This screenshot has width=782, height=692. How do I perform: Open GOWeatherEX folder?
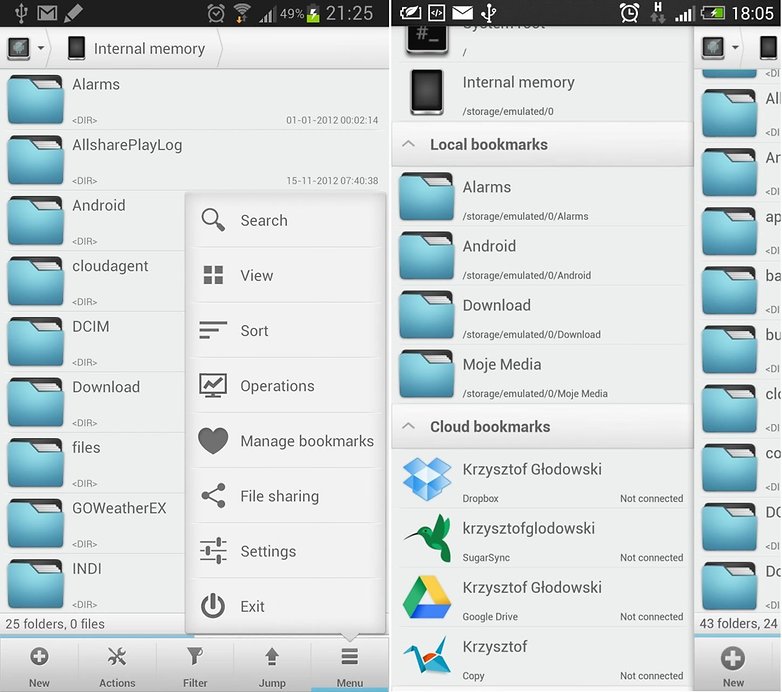click(x=94, y=523)
